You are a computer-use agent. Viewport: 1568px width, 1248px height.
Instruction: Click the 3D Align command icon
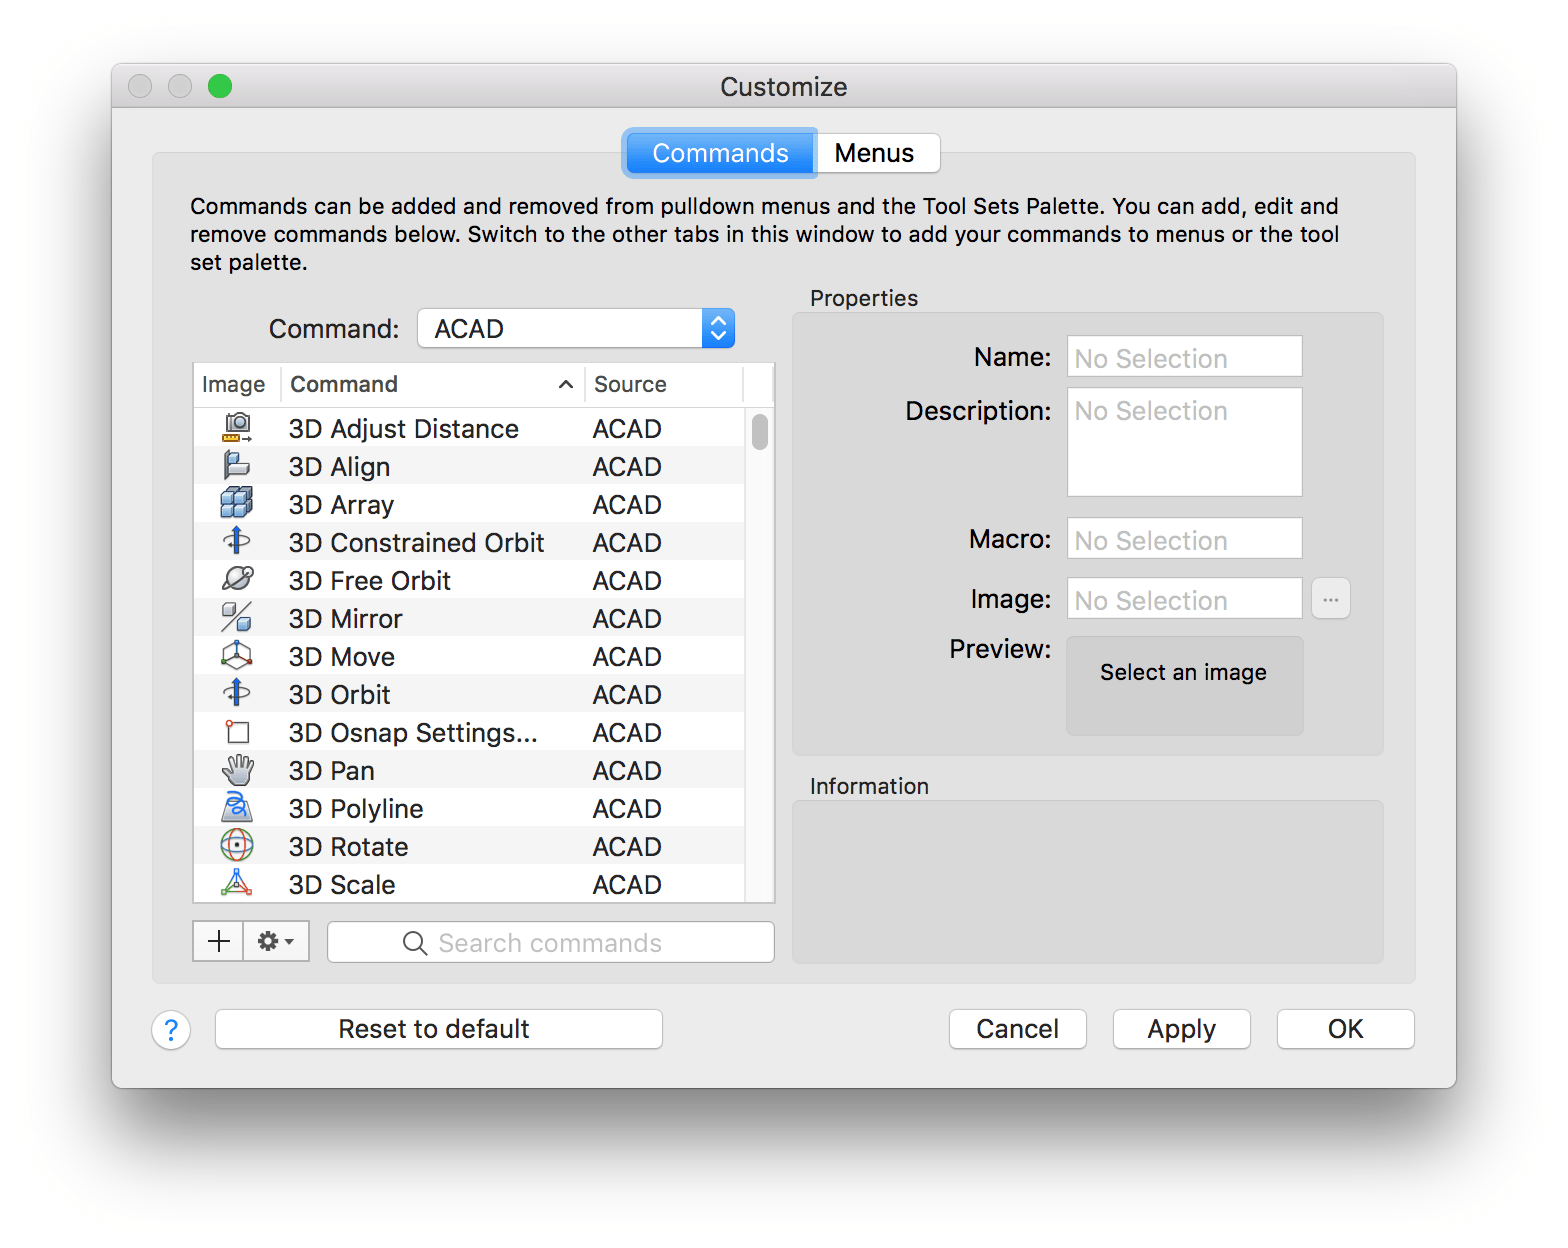point(237,466)
